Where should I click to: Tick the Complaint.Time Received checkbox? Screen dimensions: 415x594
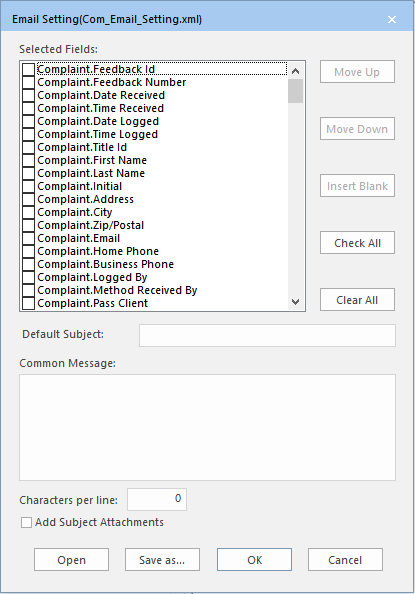(x=28, y=108)
